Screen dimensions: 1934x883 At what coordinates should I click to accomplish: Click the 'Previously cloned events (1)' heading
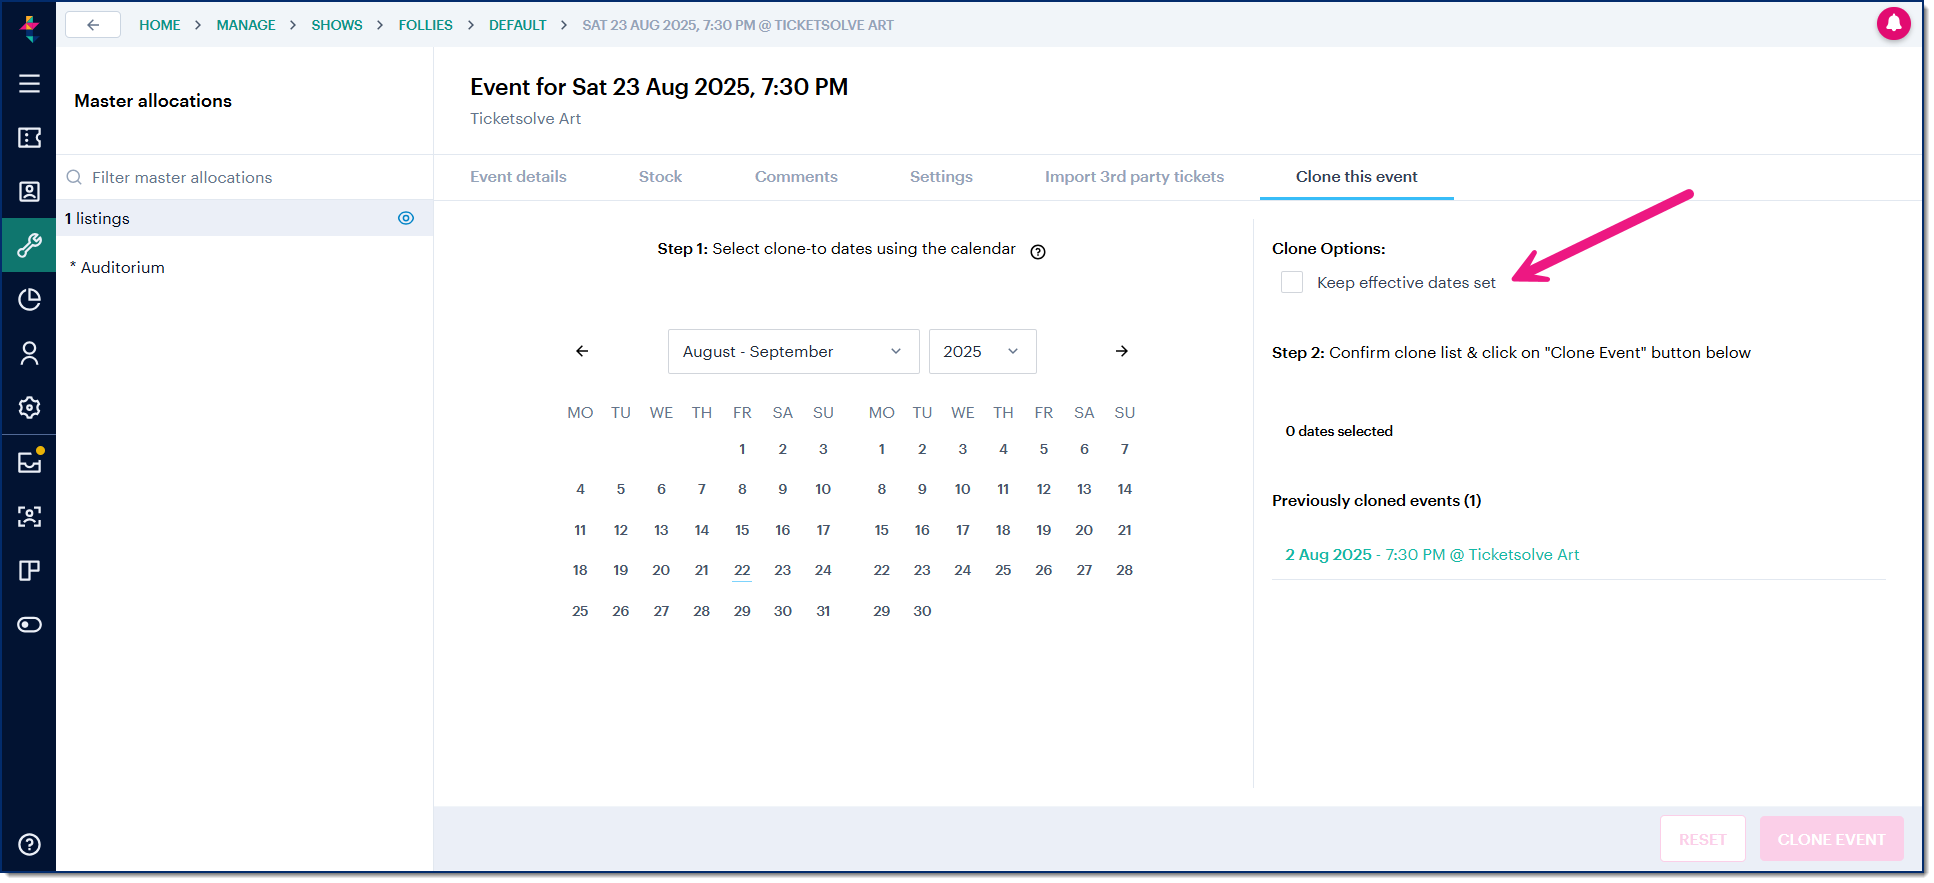1376,501
